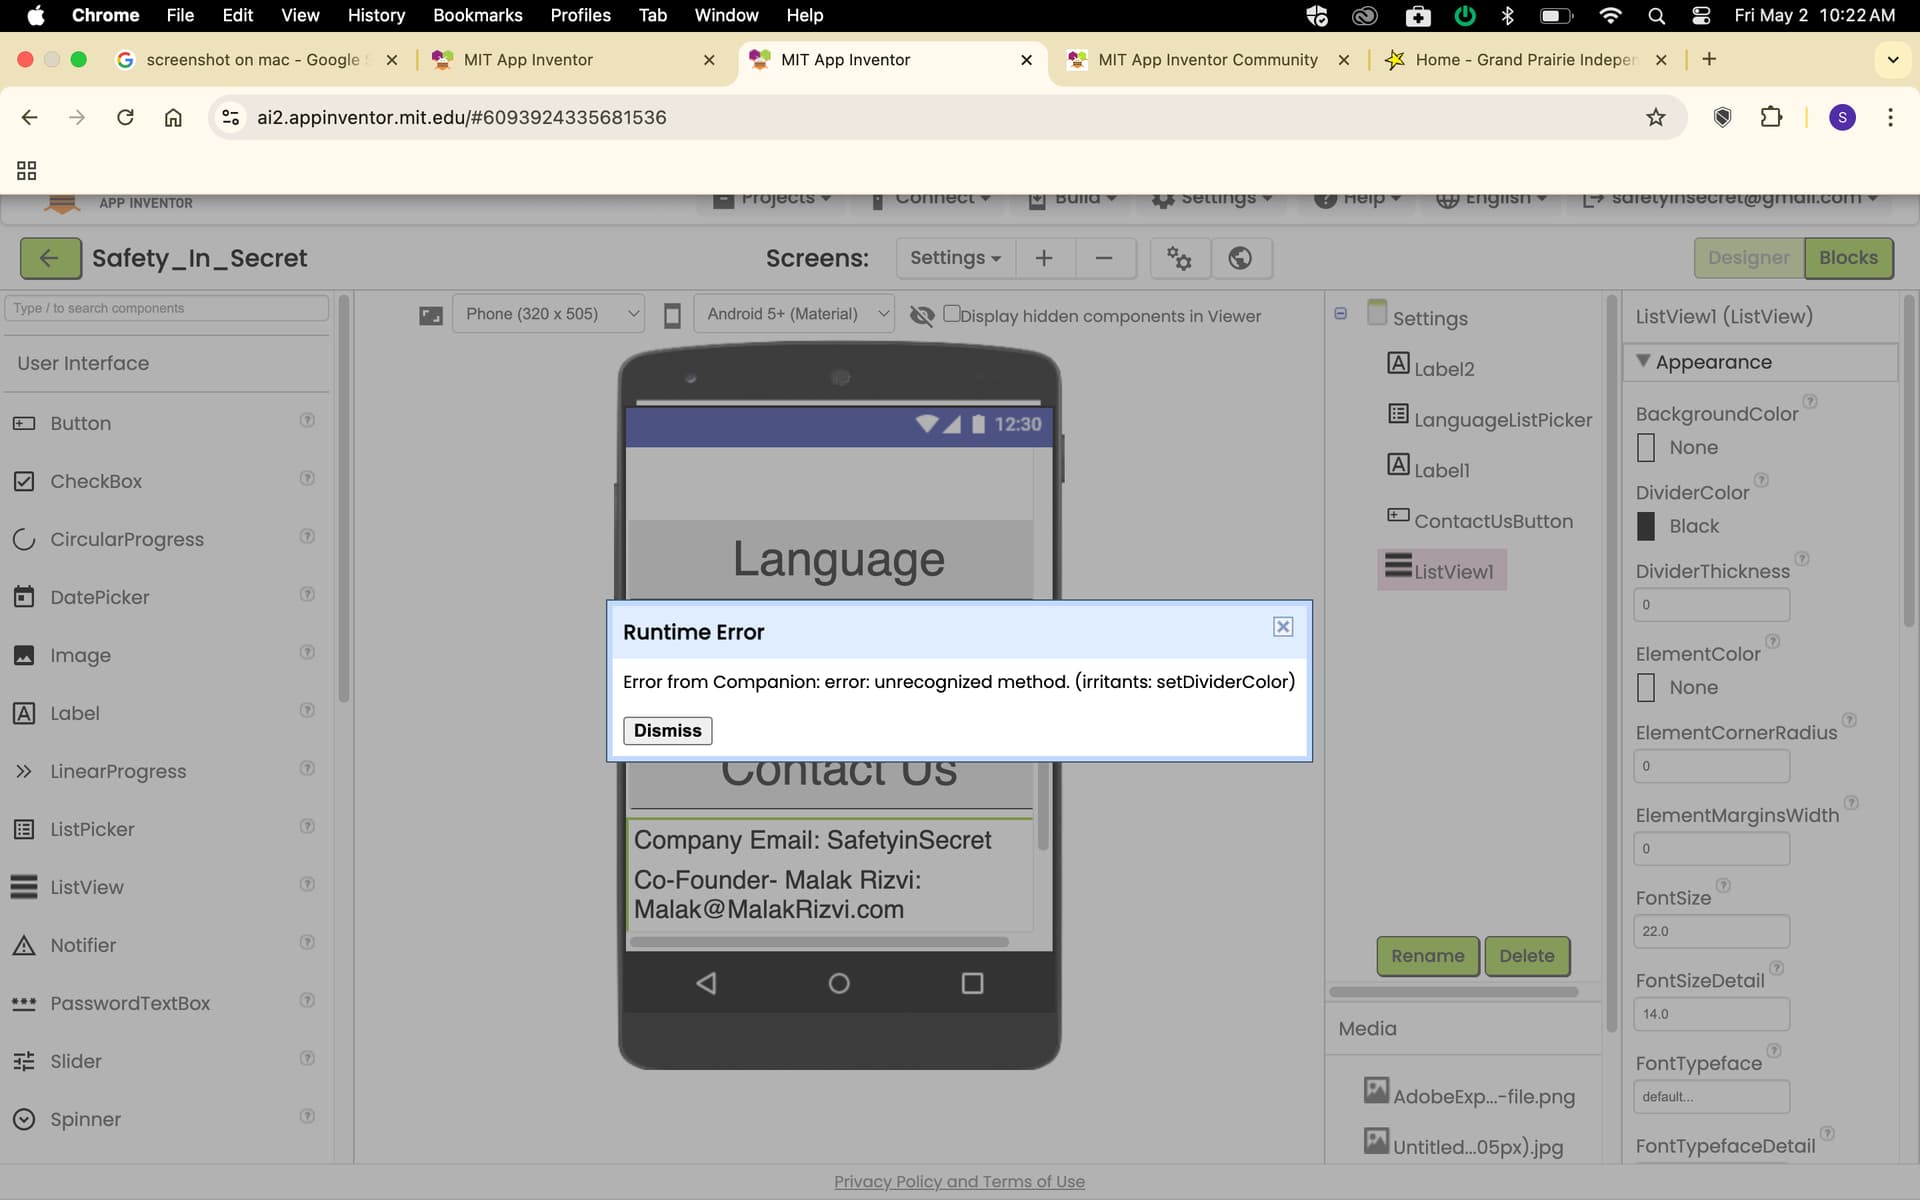
Task: Collapse the Settings screen tree node
Action: click(x=1340, y=314)
